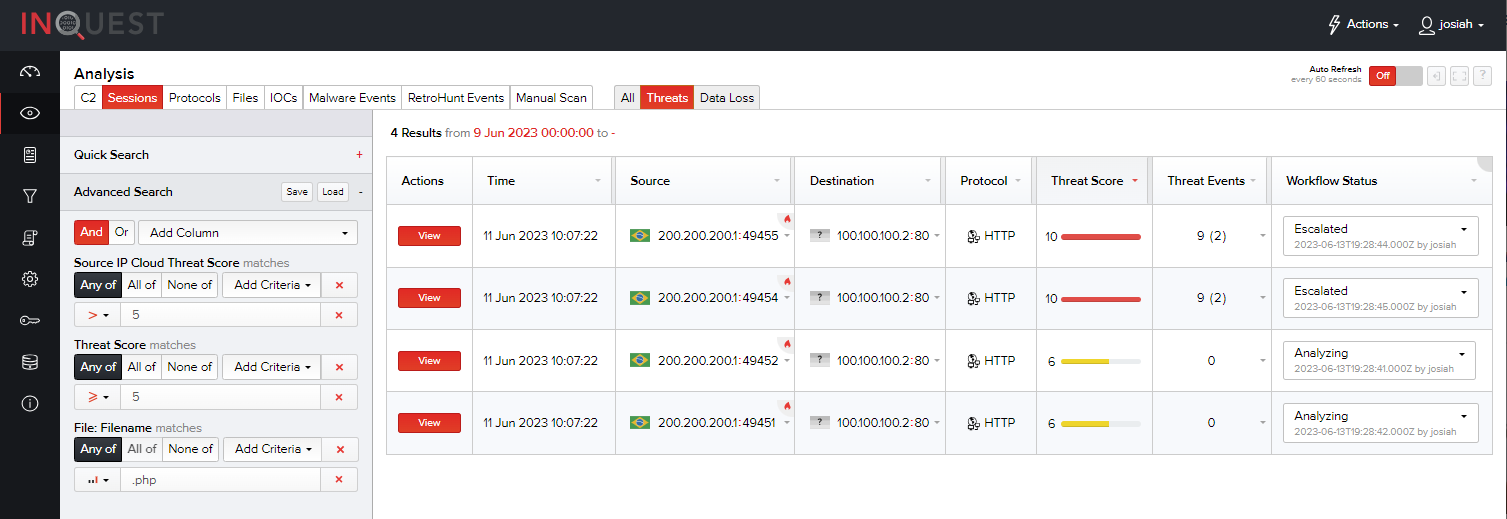Switch to the Protocols tab
Screen dimensions: 1507x519
194,98
